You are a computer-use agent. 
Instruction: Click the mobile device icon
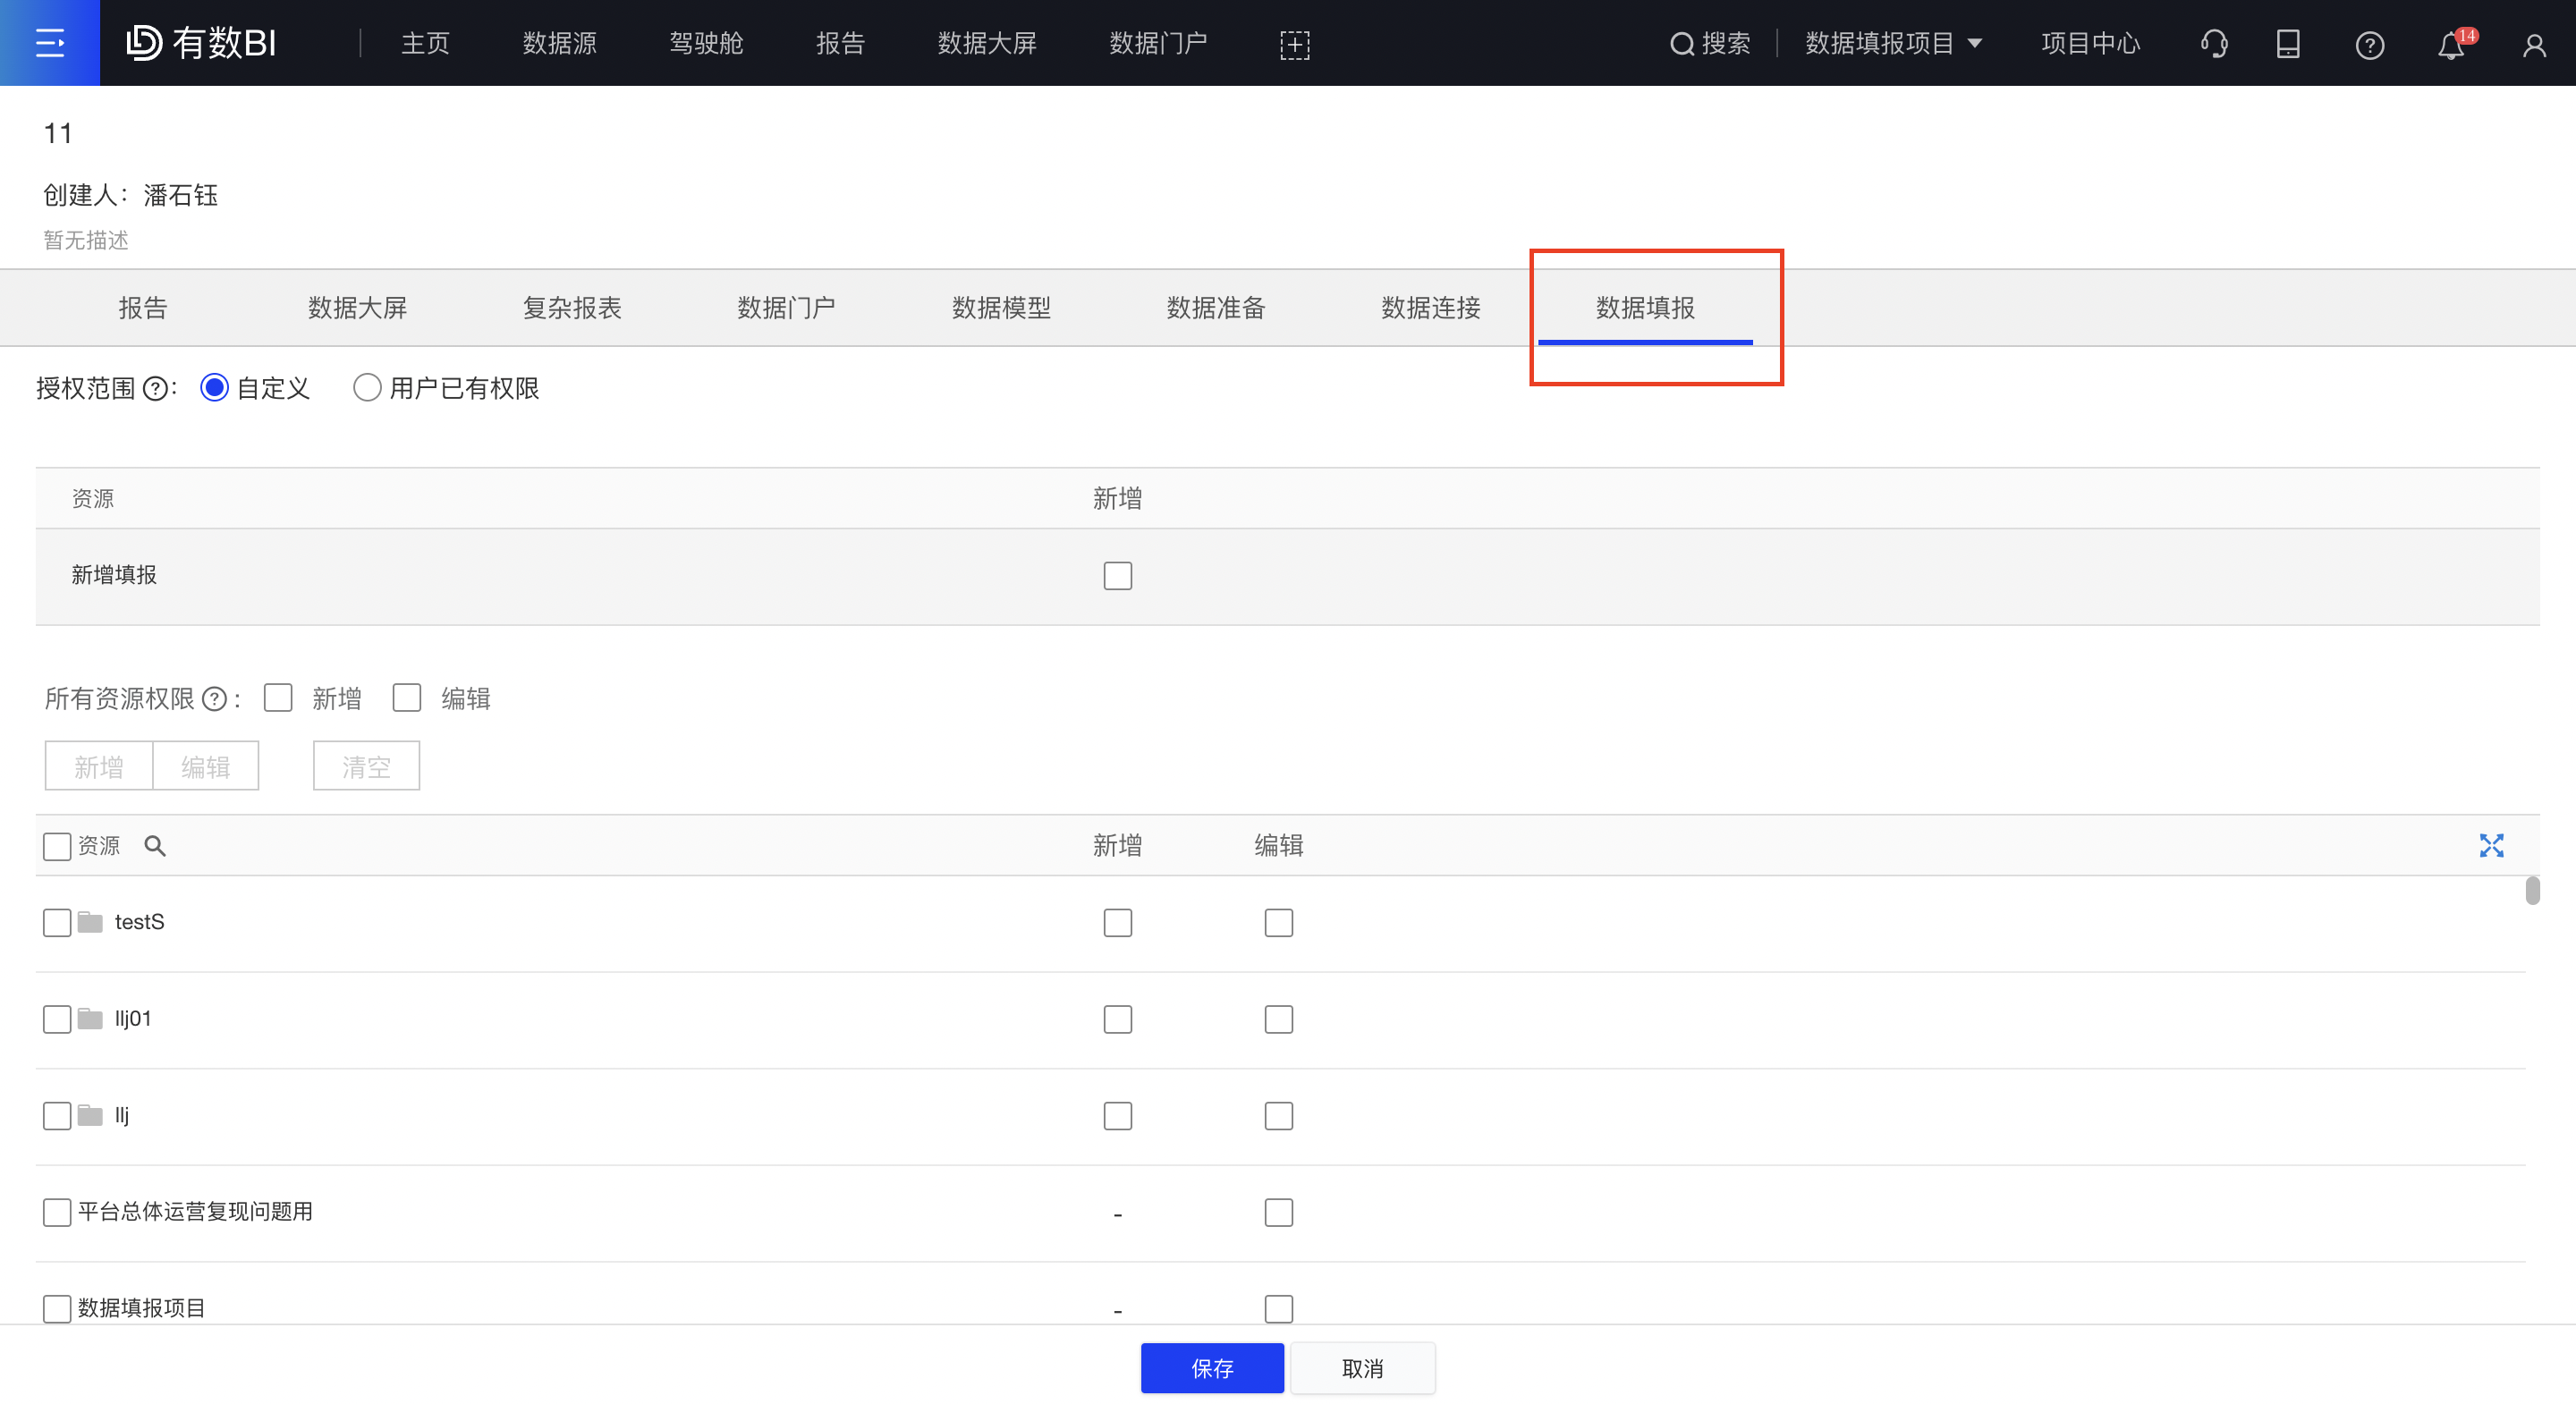(2288, 43)
